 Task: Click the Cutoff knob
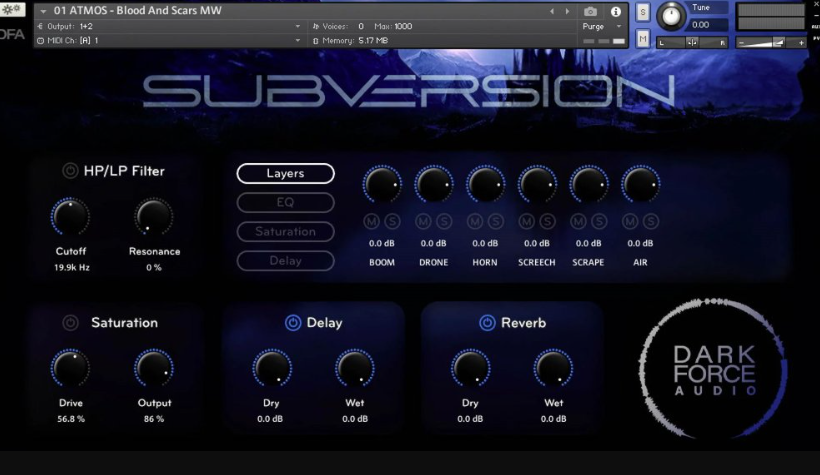71,217
